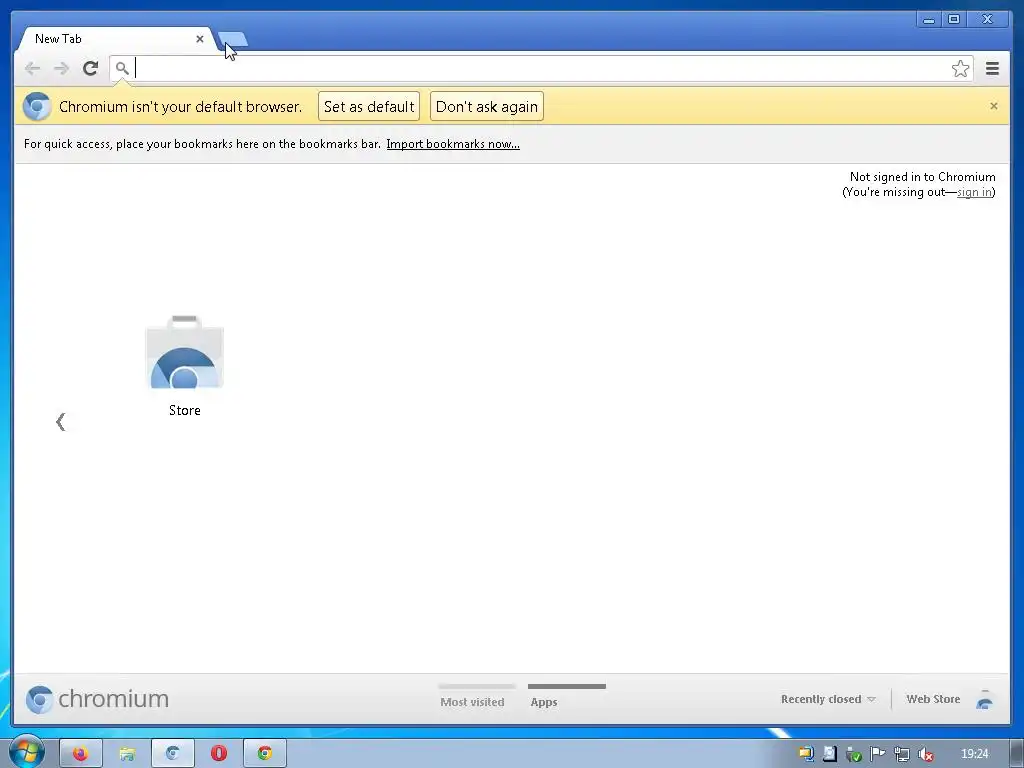The image size is (1024, 768).
Task: Click Set as default button
Action: (x=369, y=106)
